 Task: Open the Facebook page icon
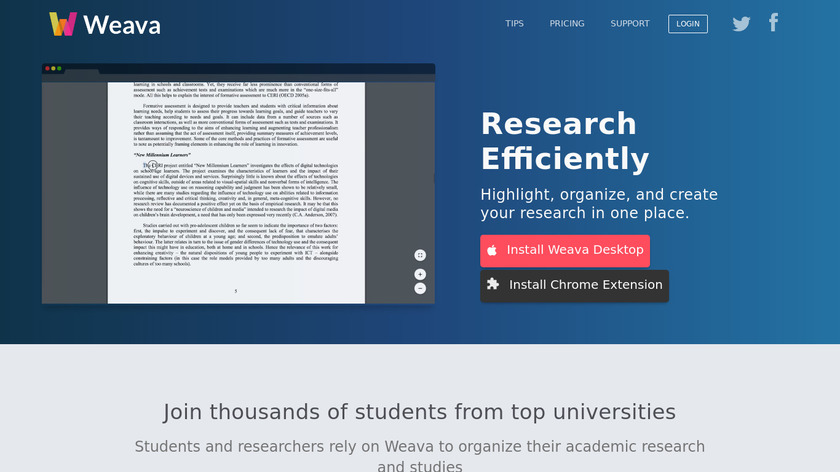(773, 23)
